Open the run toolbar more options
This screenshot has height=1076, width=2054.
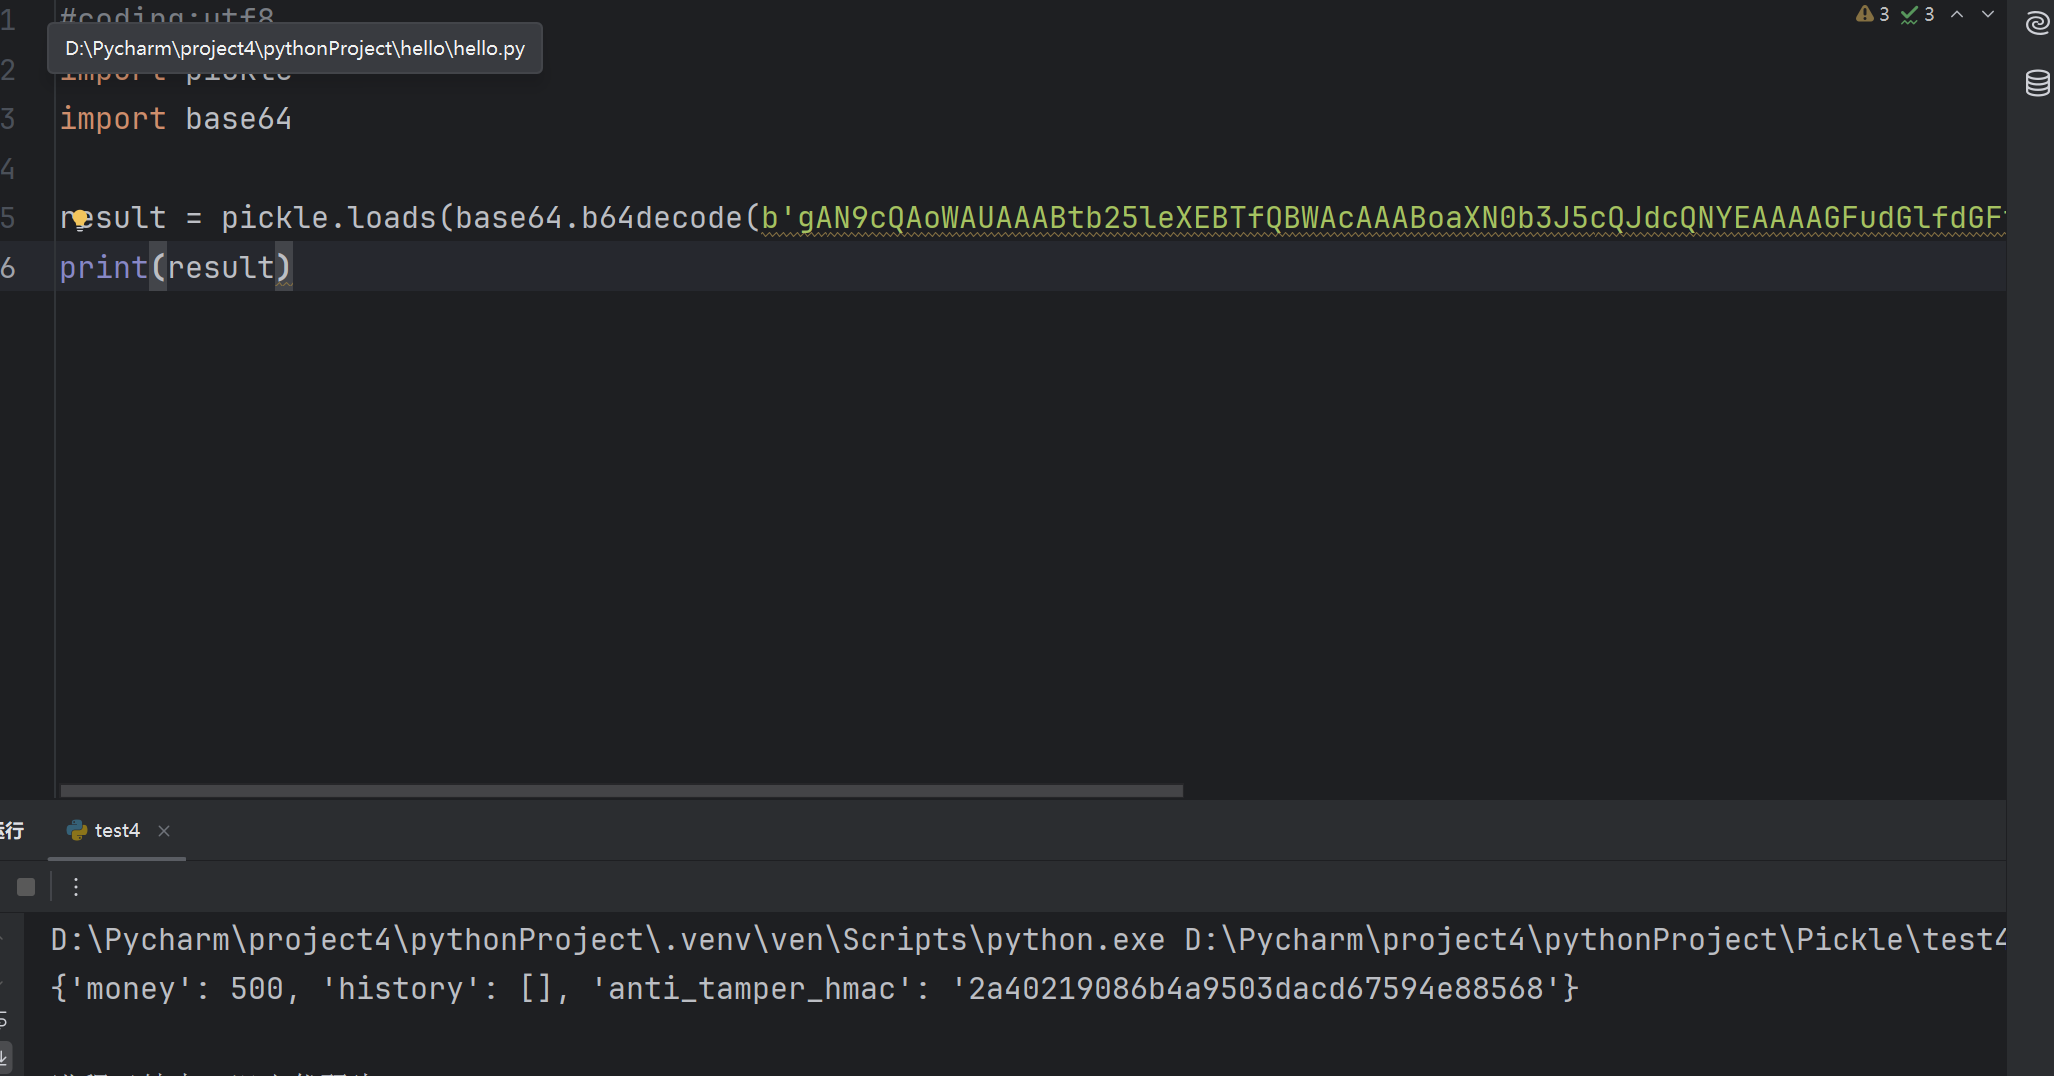(x=76, y=887)
